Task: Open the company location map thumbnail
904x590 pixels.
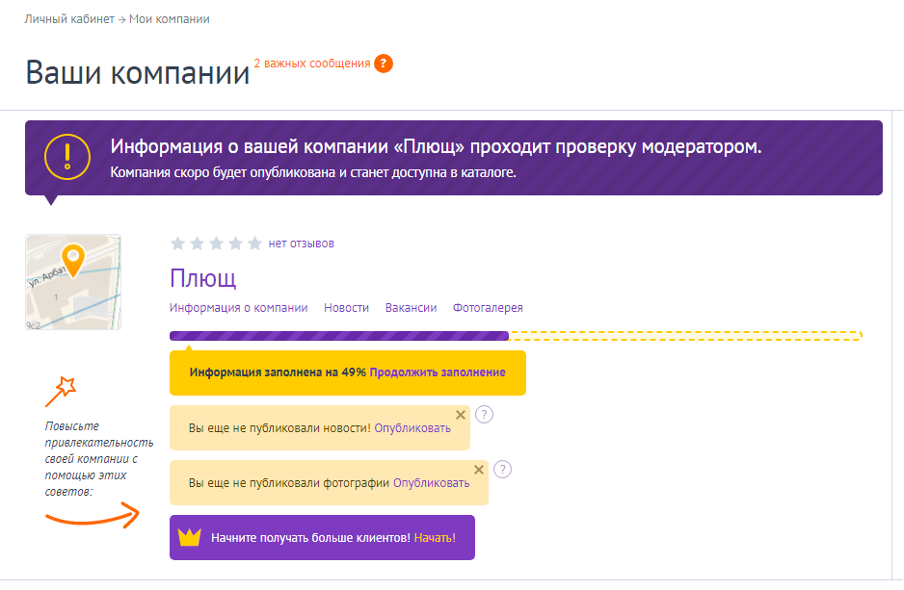Action: 73,282
